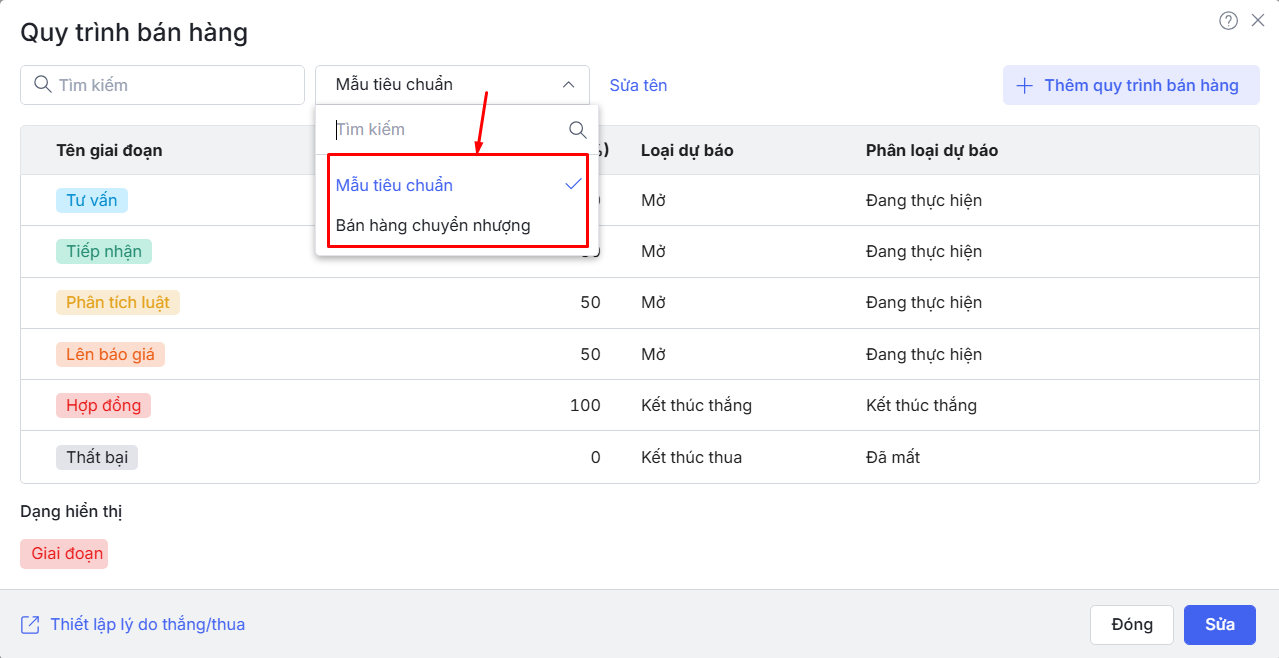Image resolution: width=1279 pixels, height=658 pixels.
Task: Click the external link icon near win/loss setup
Action: [30, 625]
